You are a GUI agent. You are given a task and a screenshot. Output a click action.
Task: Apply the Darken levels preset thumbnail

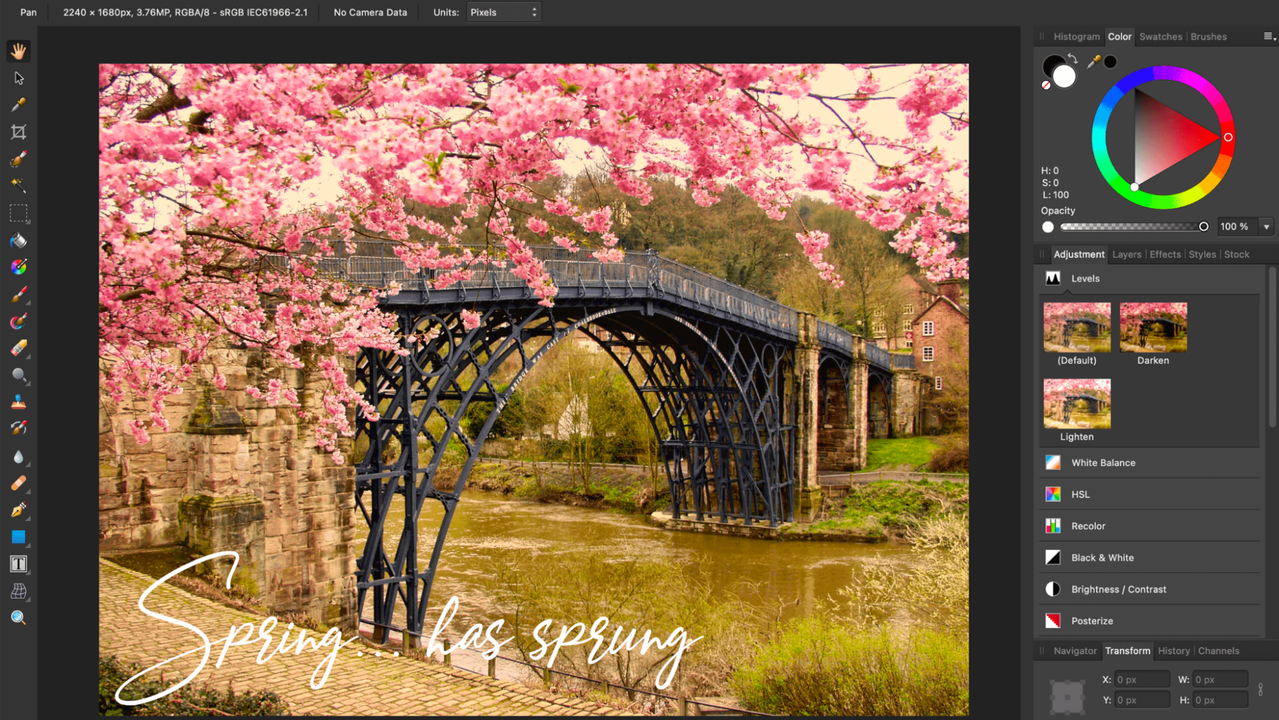[1153, 328]
